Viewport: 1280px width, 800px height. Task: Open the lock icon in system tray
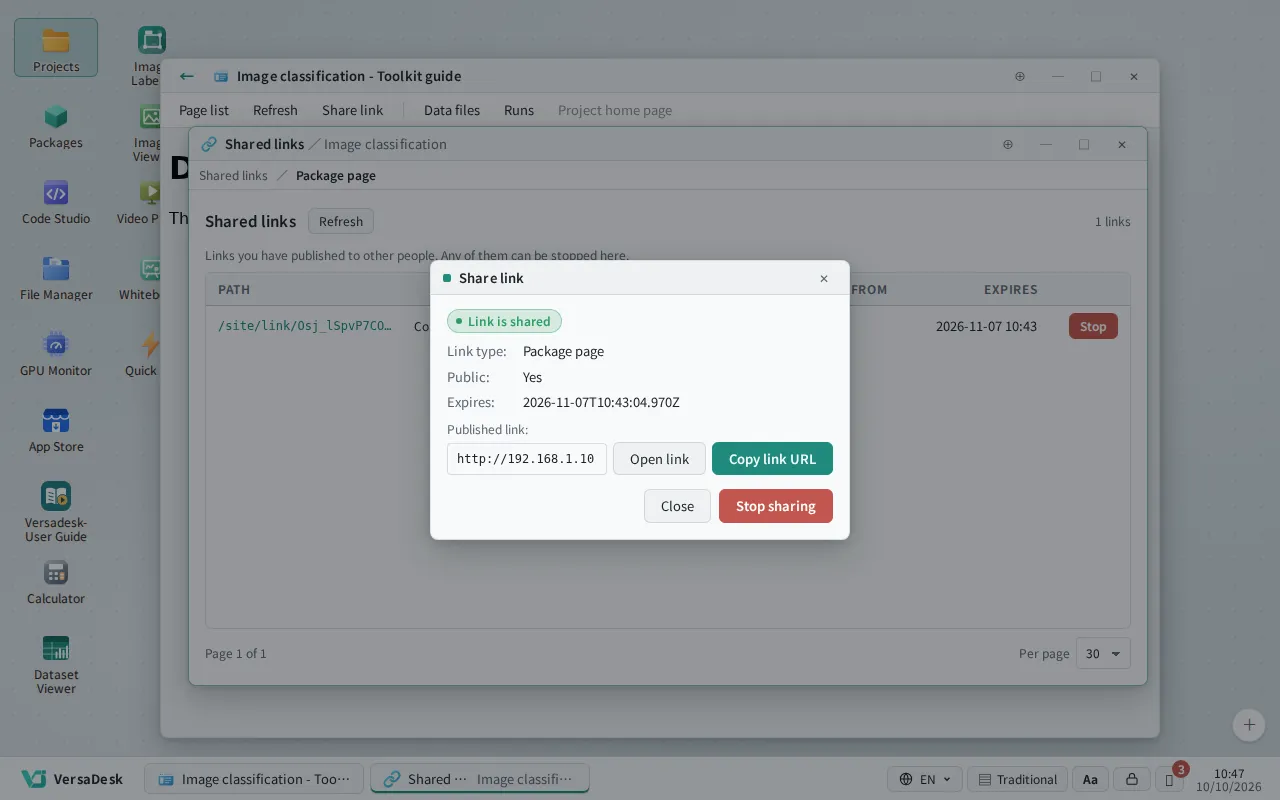1131,779
